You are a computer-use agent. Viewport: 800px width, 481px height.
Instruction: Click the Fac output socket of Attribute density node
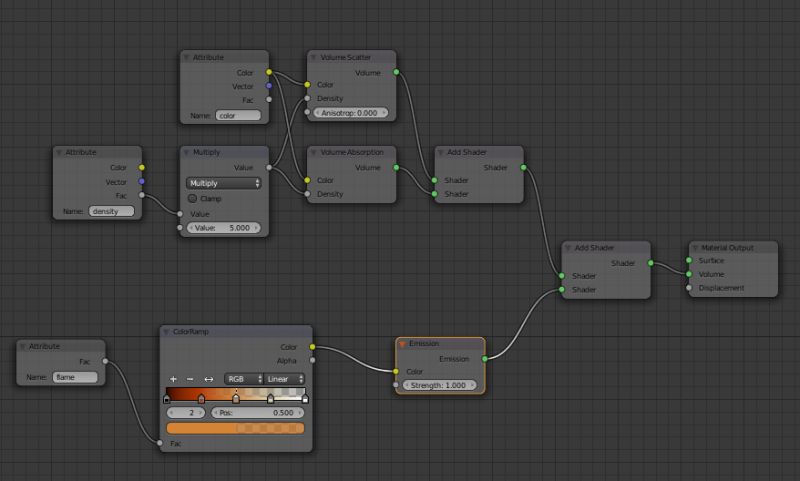[142, 195]
